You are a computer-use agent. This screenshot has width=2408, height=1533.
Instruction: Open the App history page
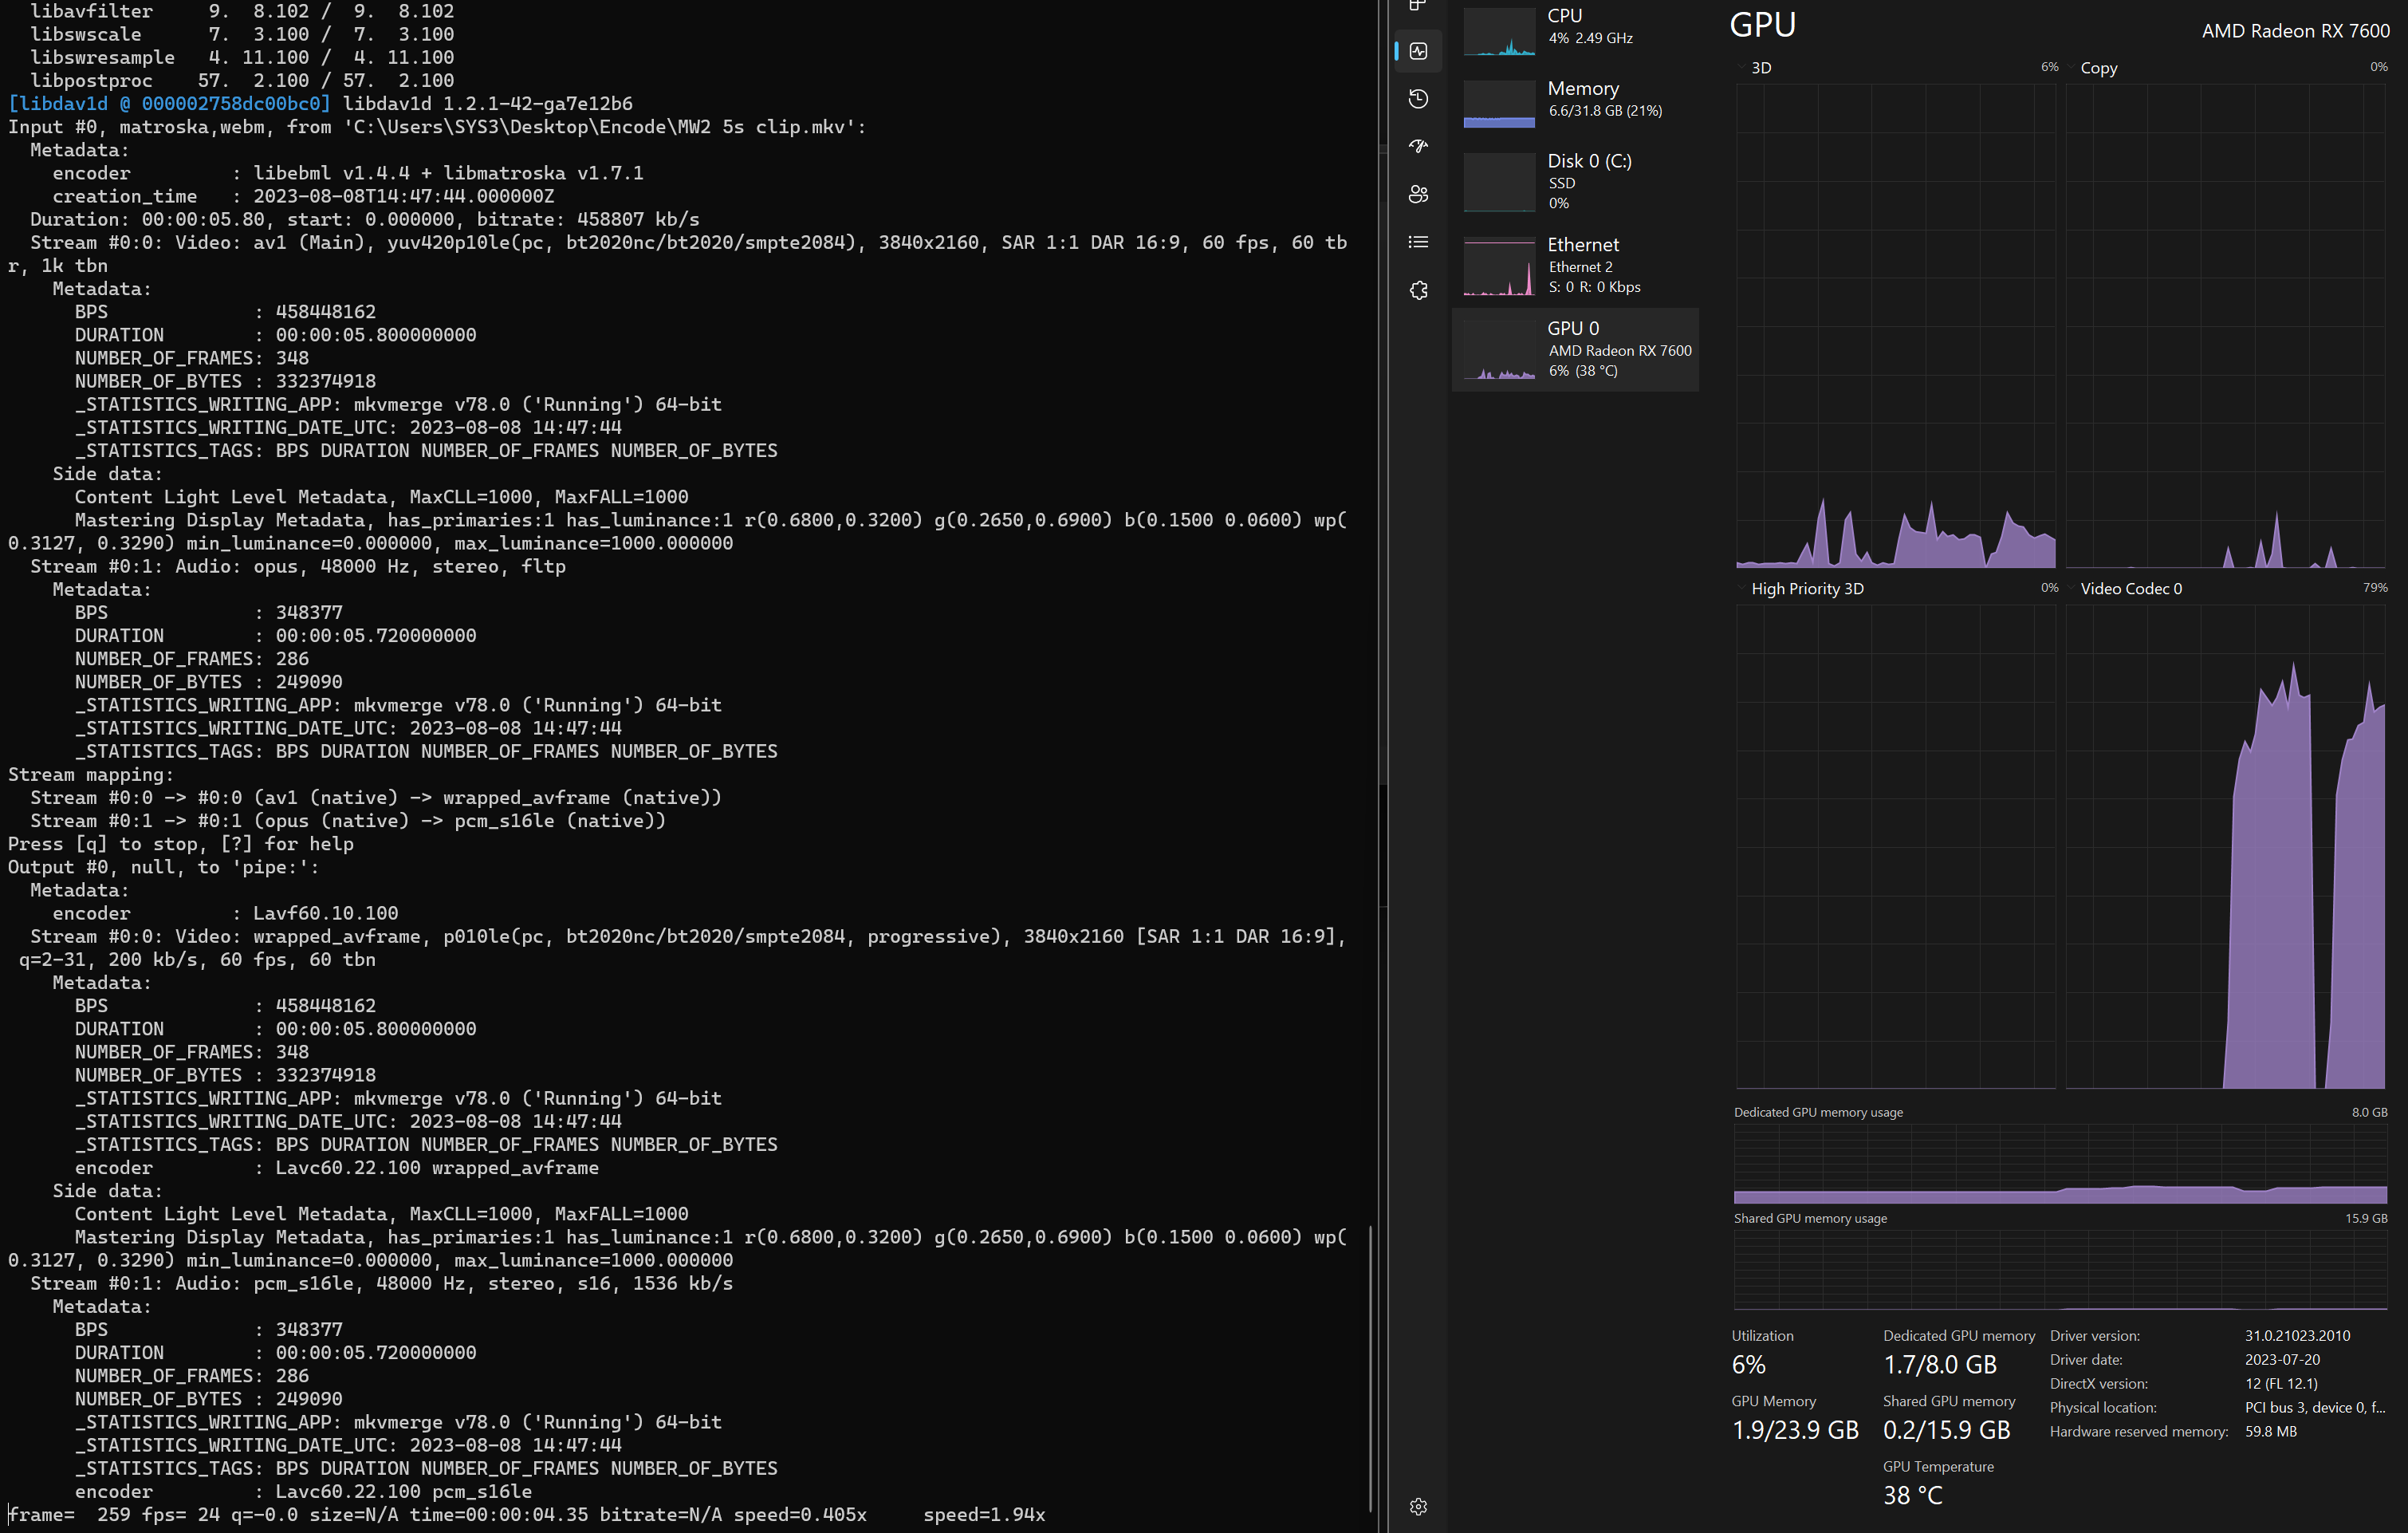pyautogui.click(x=1418, y=99)
